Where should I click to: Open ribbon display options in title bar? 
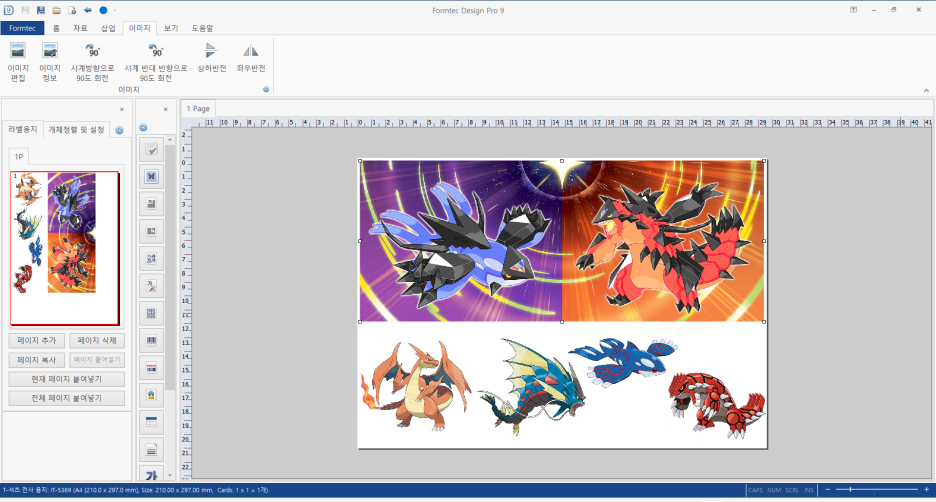854,10
